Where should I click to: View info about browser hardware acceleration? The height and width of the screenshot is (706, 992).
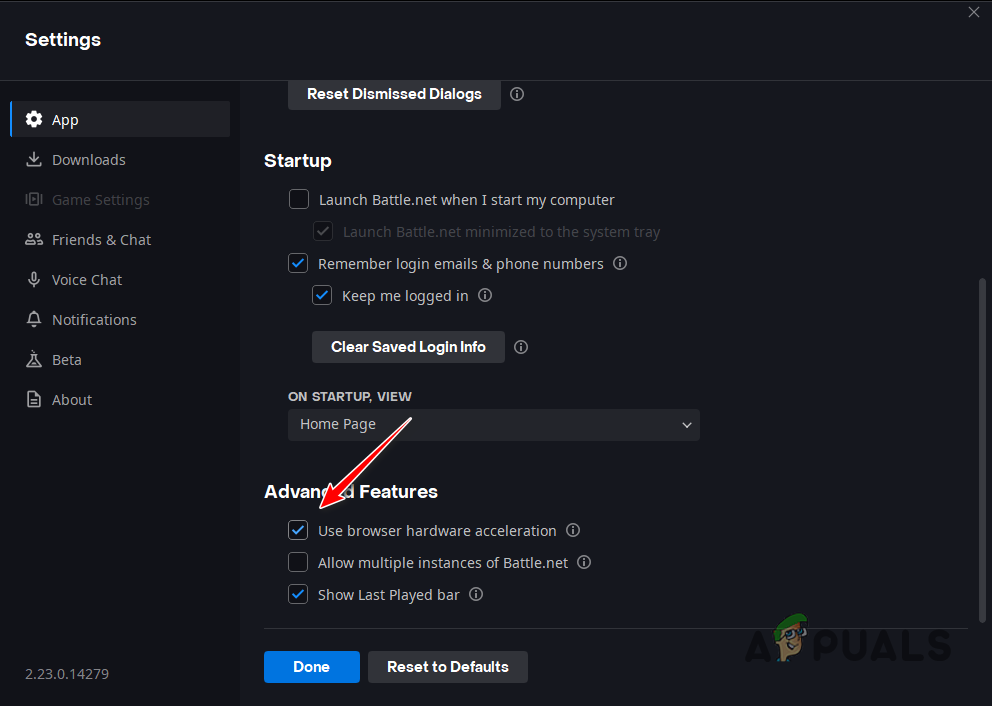[x=572, y=530]
